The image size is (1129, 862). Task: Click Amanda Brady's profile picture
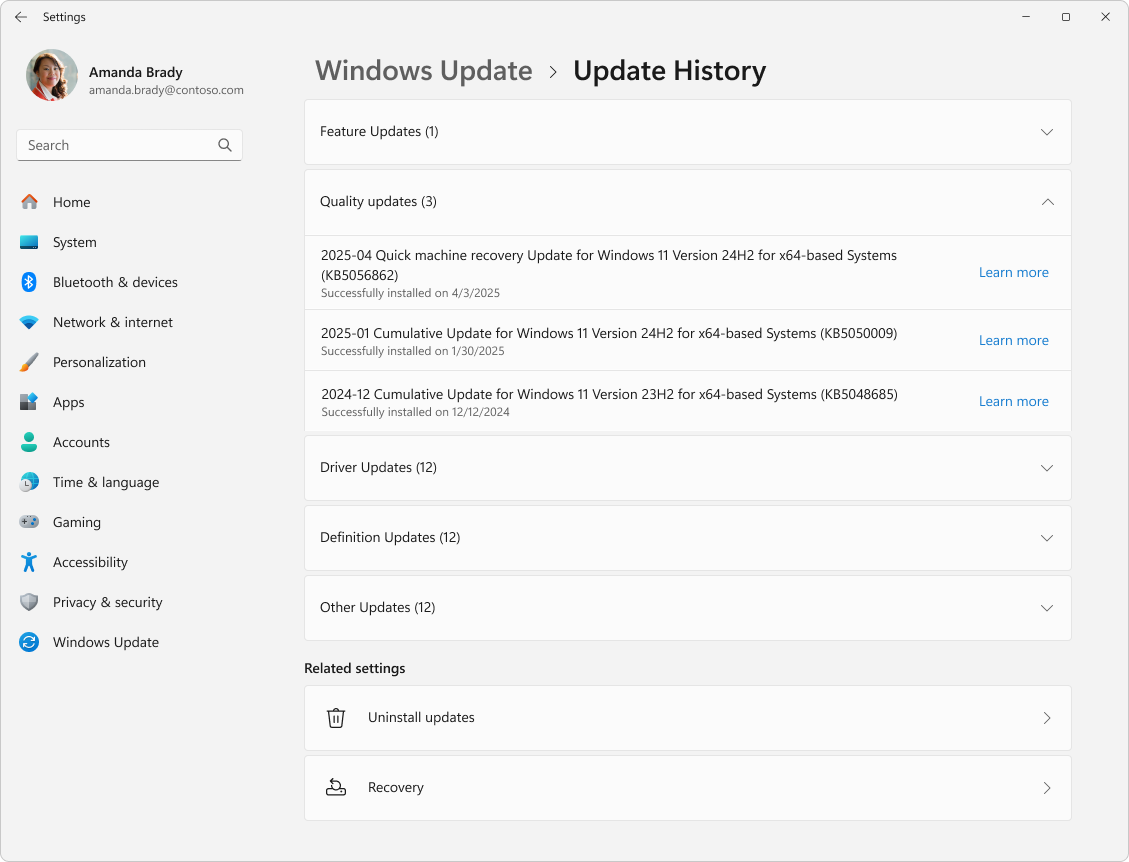52,75
